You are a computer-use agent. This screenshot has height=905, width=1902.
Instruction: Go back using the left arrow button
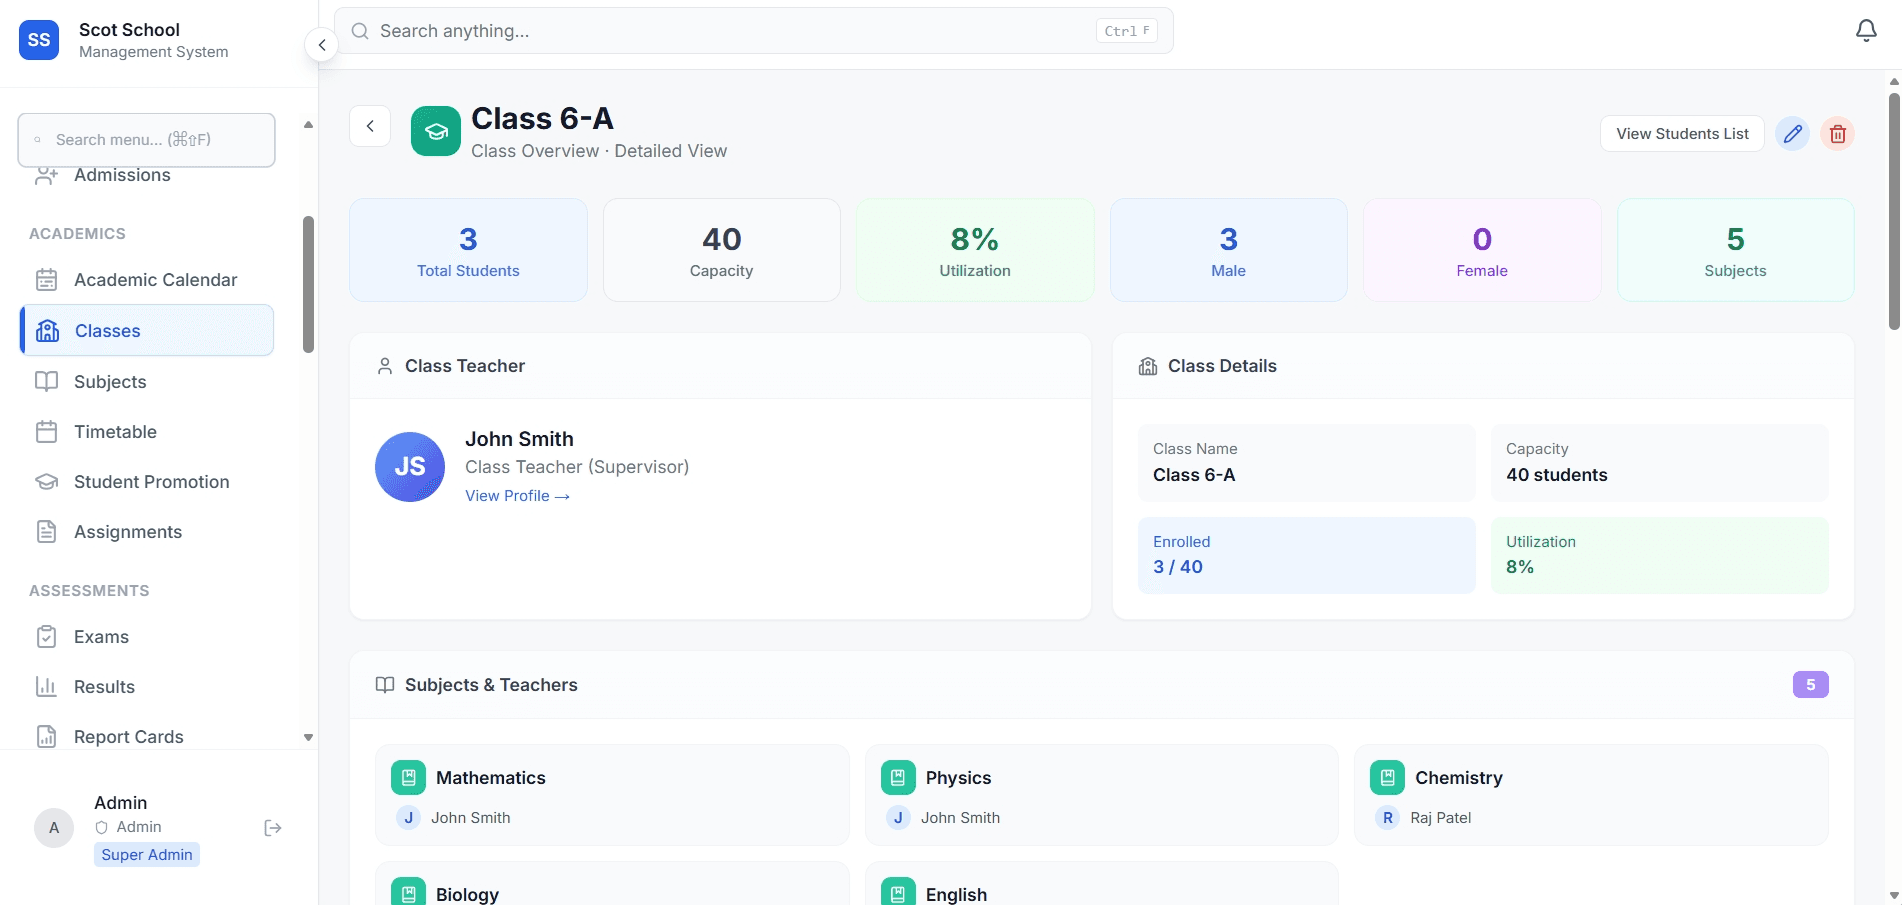click(370, 126)
